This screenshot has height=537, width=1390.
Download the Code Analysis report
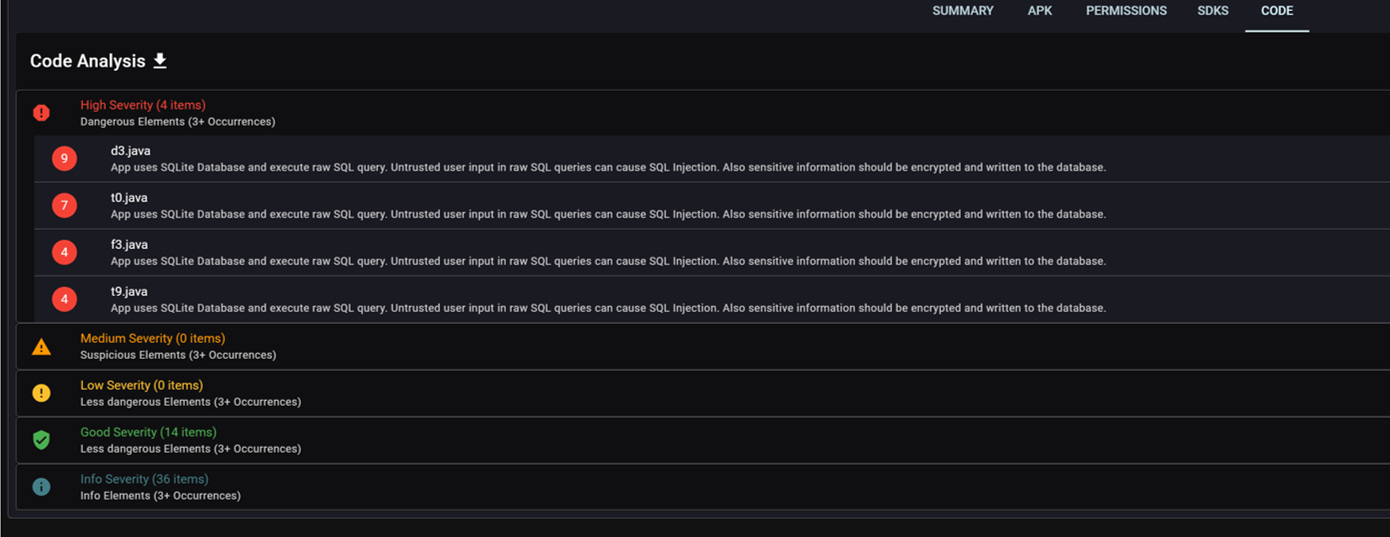(160, 61)
